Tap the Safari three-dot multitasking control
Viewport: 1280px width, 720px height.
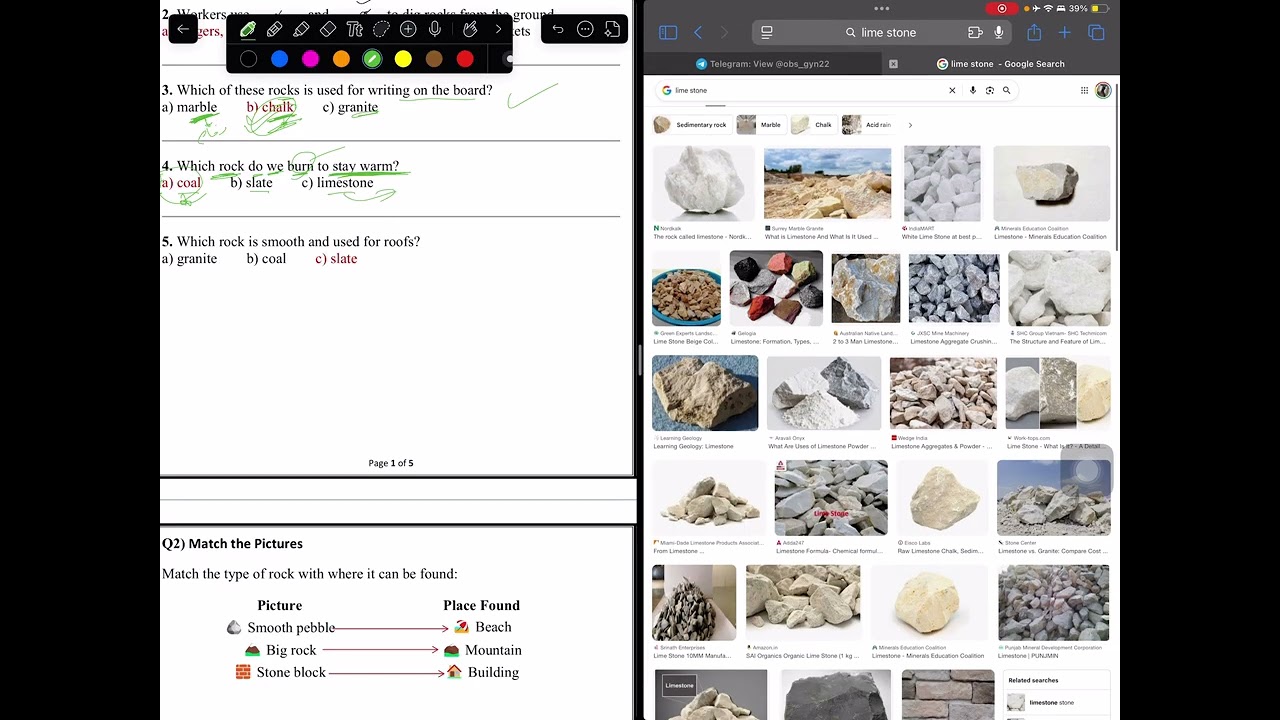(881, 8)
